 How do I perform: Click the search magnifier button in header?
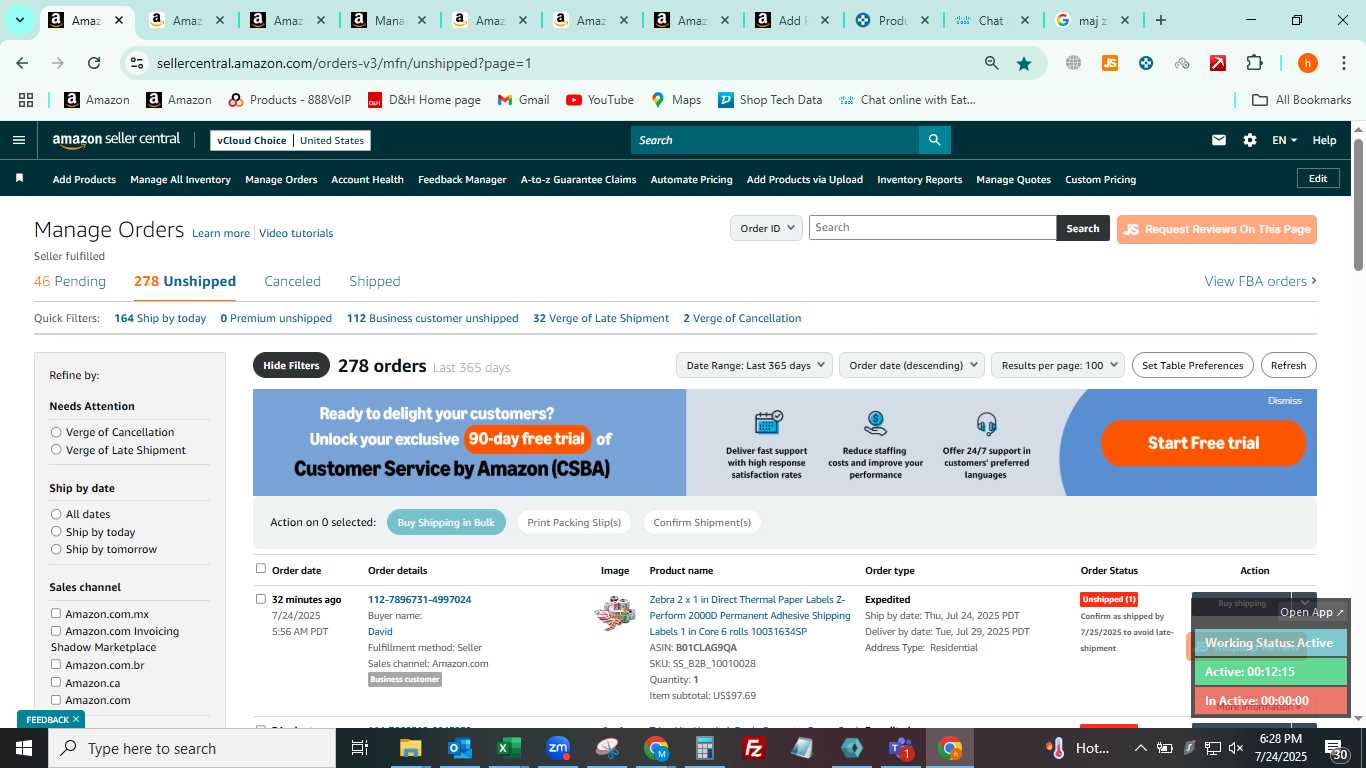[x=934, y=140]
